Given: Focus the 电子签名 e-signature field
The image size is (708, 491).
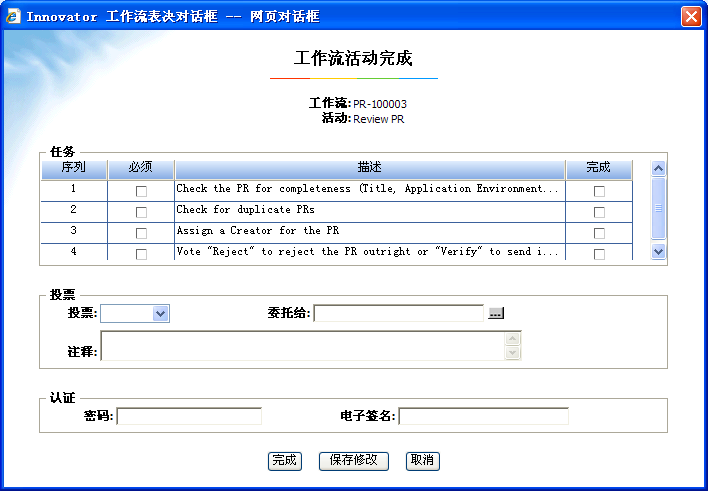Looking at the screenshot, I should (484, 416).
